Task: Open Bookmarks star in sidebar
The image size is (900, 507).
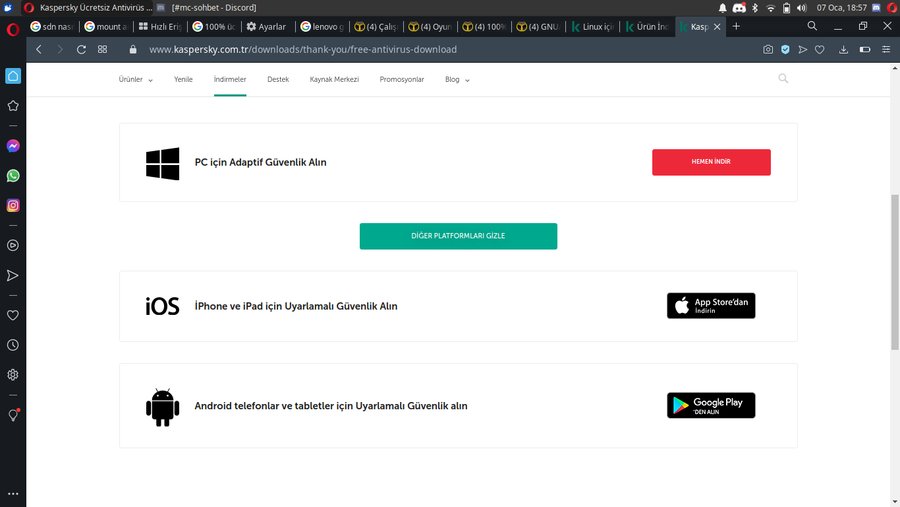Action: pyautogui.click(x=13, y=106)
